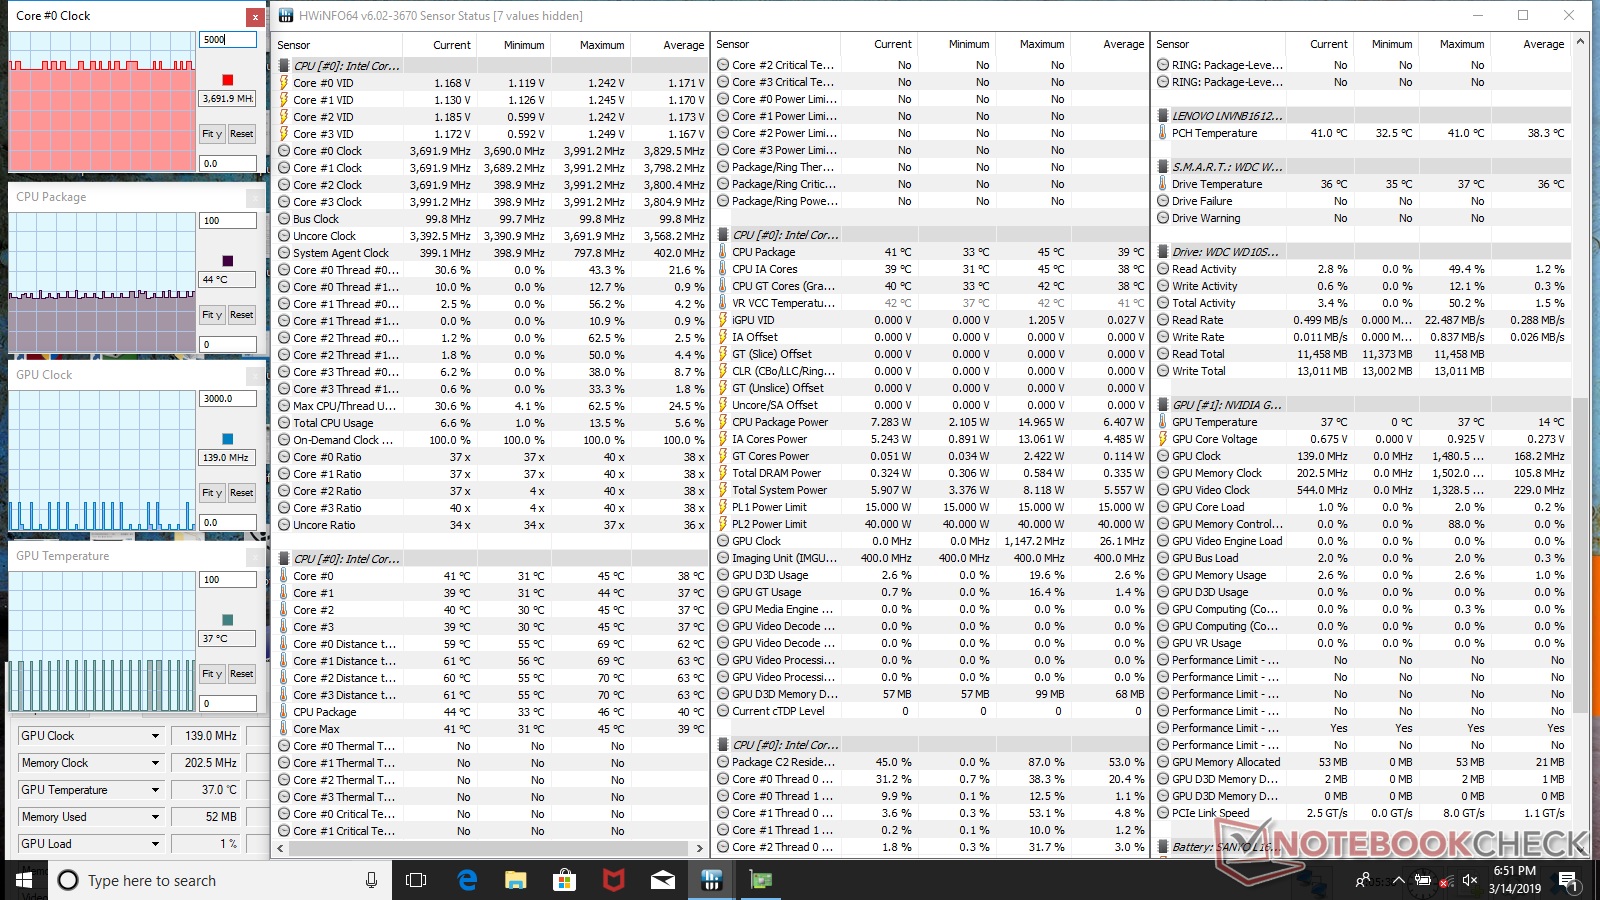Image resolution: width=1600 pixels, height=900 pixels.
Task: Open the Windows Start menu
Action: (x=24, y=880)
